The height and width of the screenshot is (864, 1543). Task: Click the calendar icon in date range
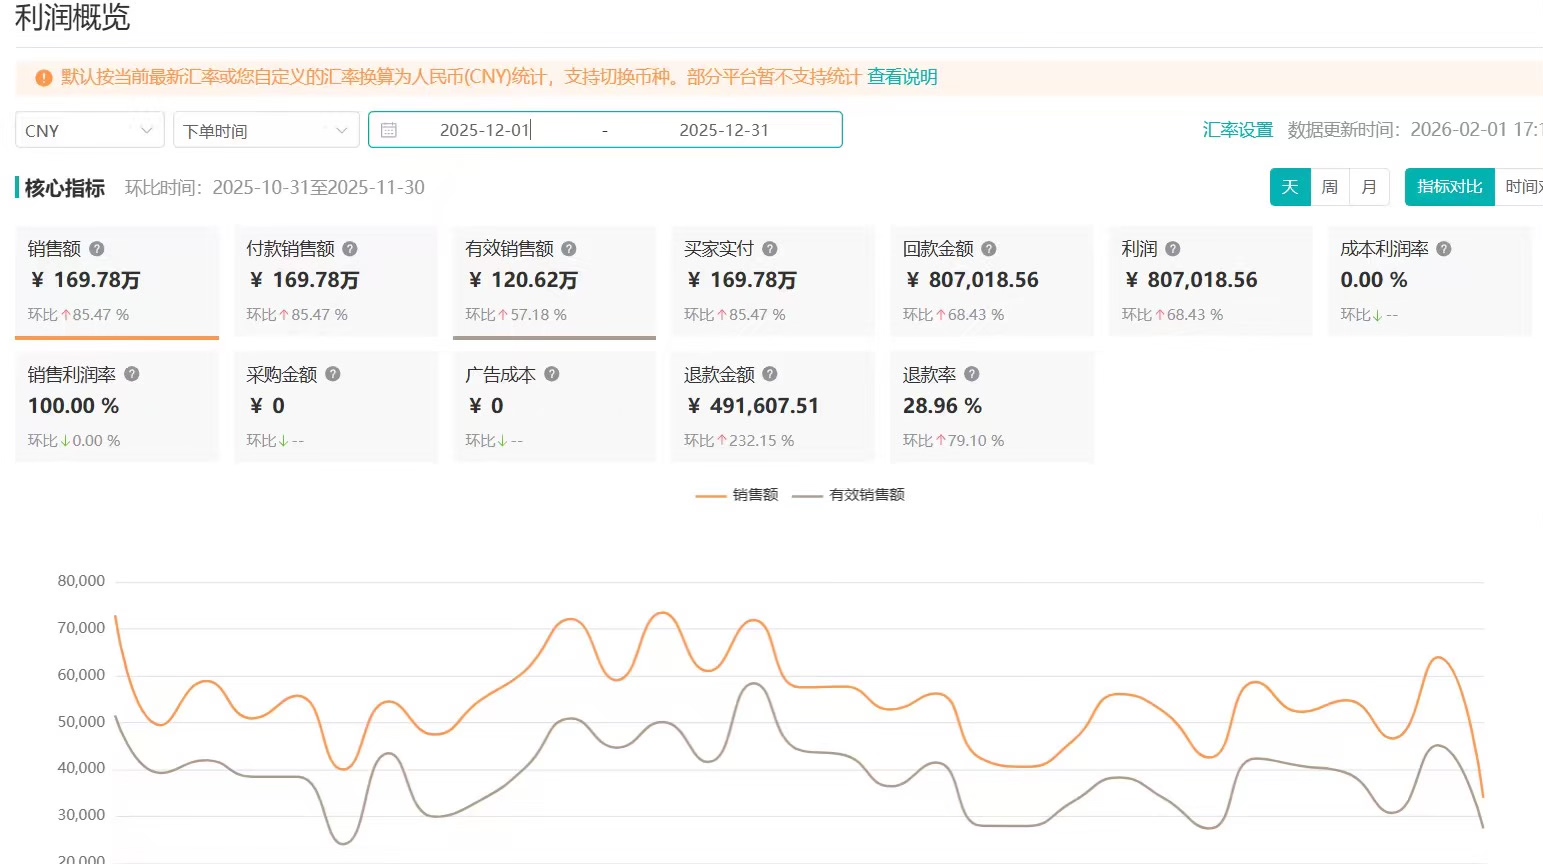click(389, 130)
